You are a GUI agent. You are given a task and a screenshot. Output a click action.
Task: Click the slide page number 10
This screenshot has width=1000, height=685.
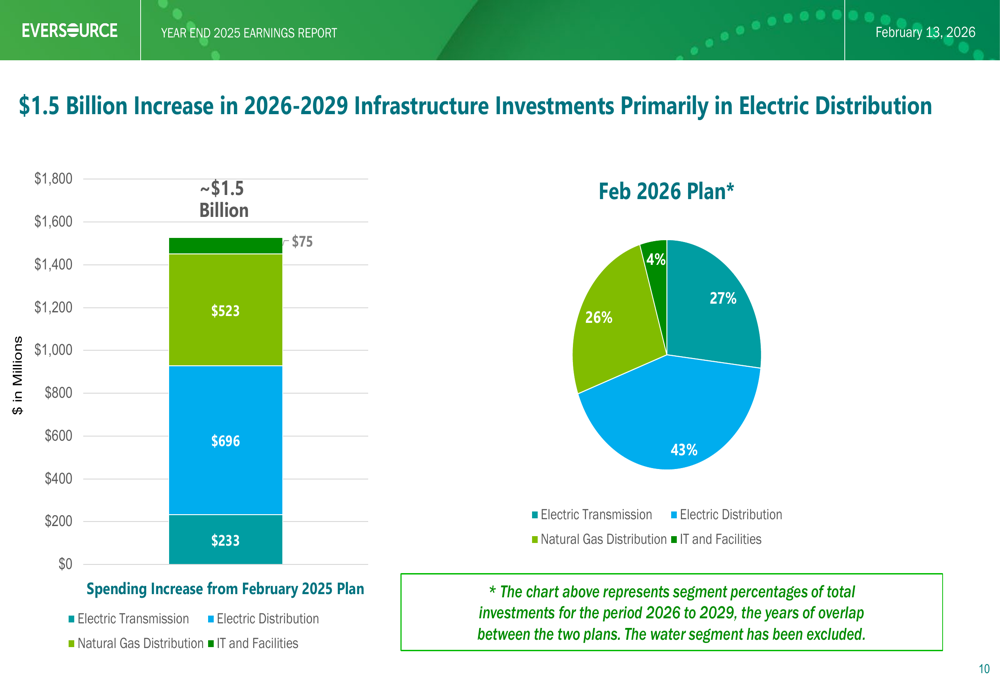[x=984, y=669]
